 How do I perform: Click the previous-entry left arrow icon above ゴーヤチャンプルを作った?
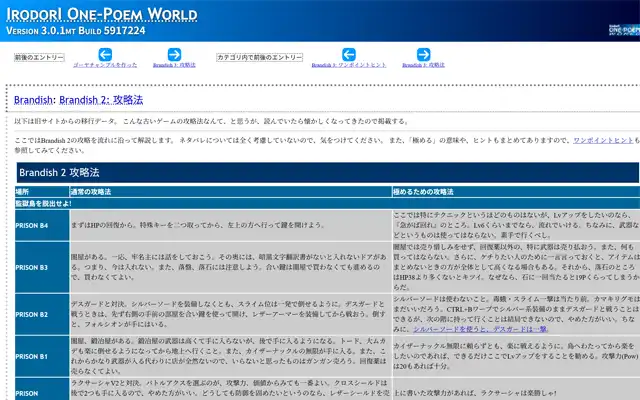pyautogui.click(x=105, y=54)
